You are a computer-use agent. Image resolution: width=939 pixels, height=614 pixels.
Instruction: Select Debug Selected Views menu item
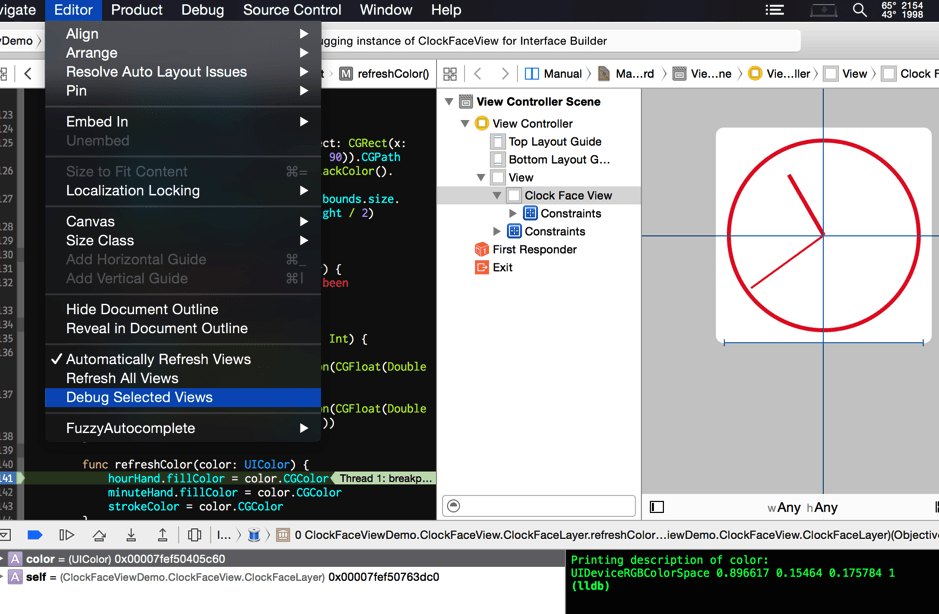(x=139, y=397)
